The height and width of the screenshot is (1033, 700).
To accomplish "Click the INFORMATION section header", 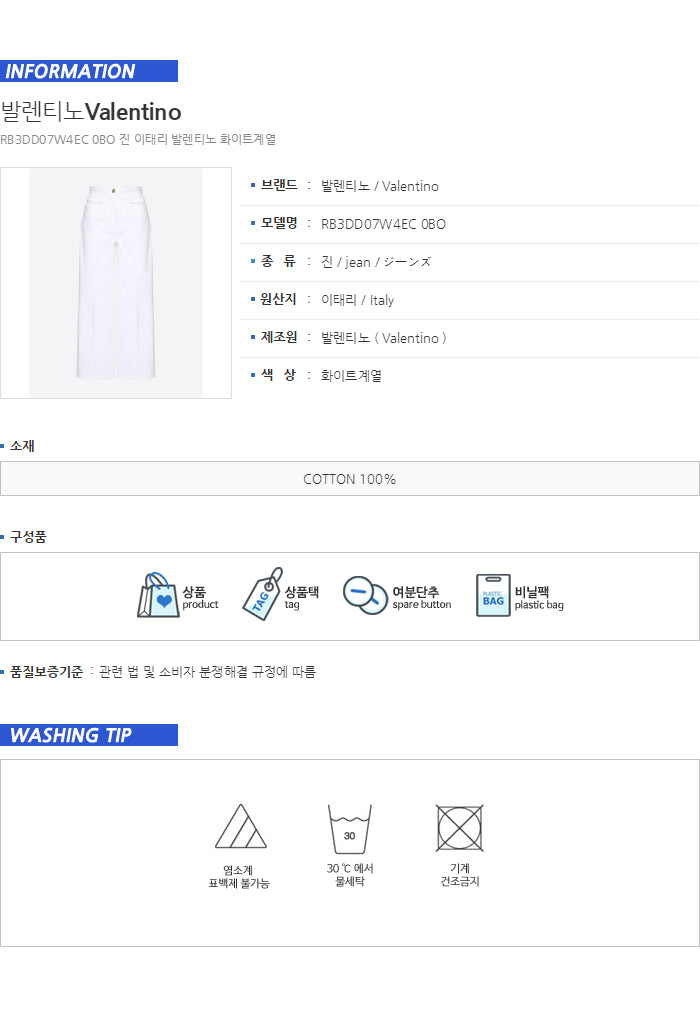I will (89, 71).
